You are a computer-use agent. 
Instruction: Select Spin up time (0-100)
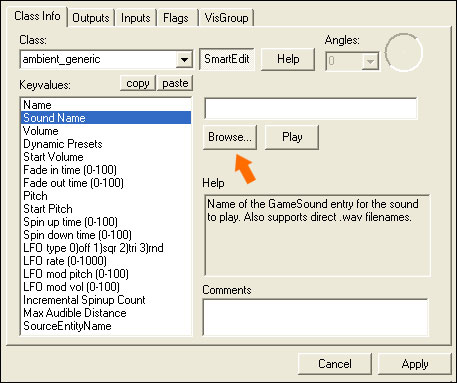pos(106,222)
